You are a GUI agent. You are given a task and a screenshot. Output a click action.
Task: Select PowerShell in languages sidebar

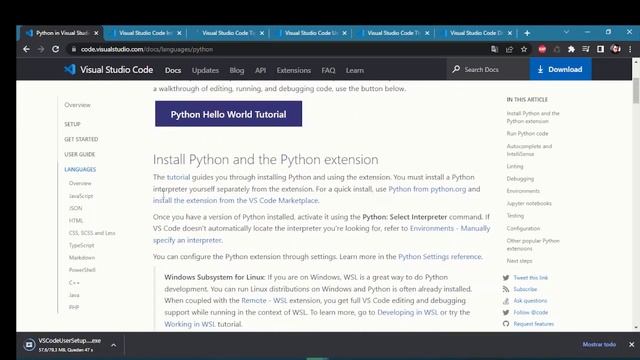[82, 270]
